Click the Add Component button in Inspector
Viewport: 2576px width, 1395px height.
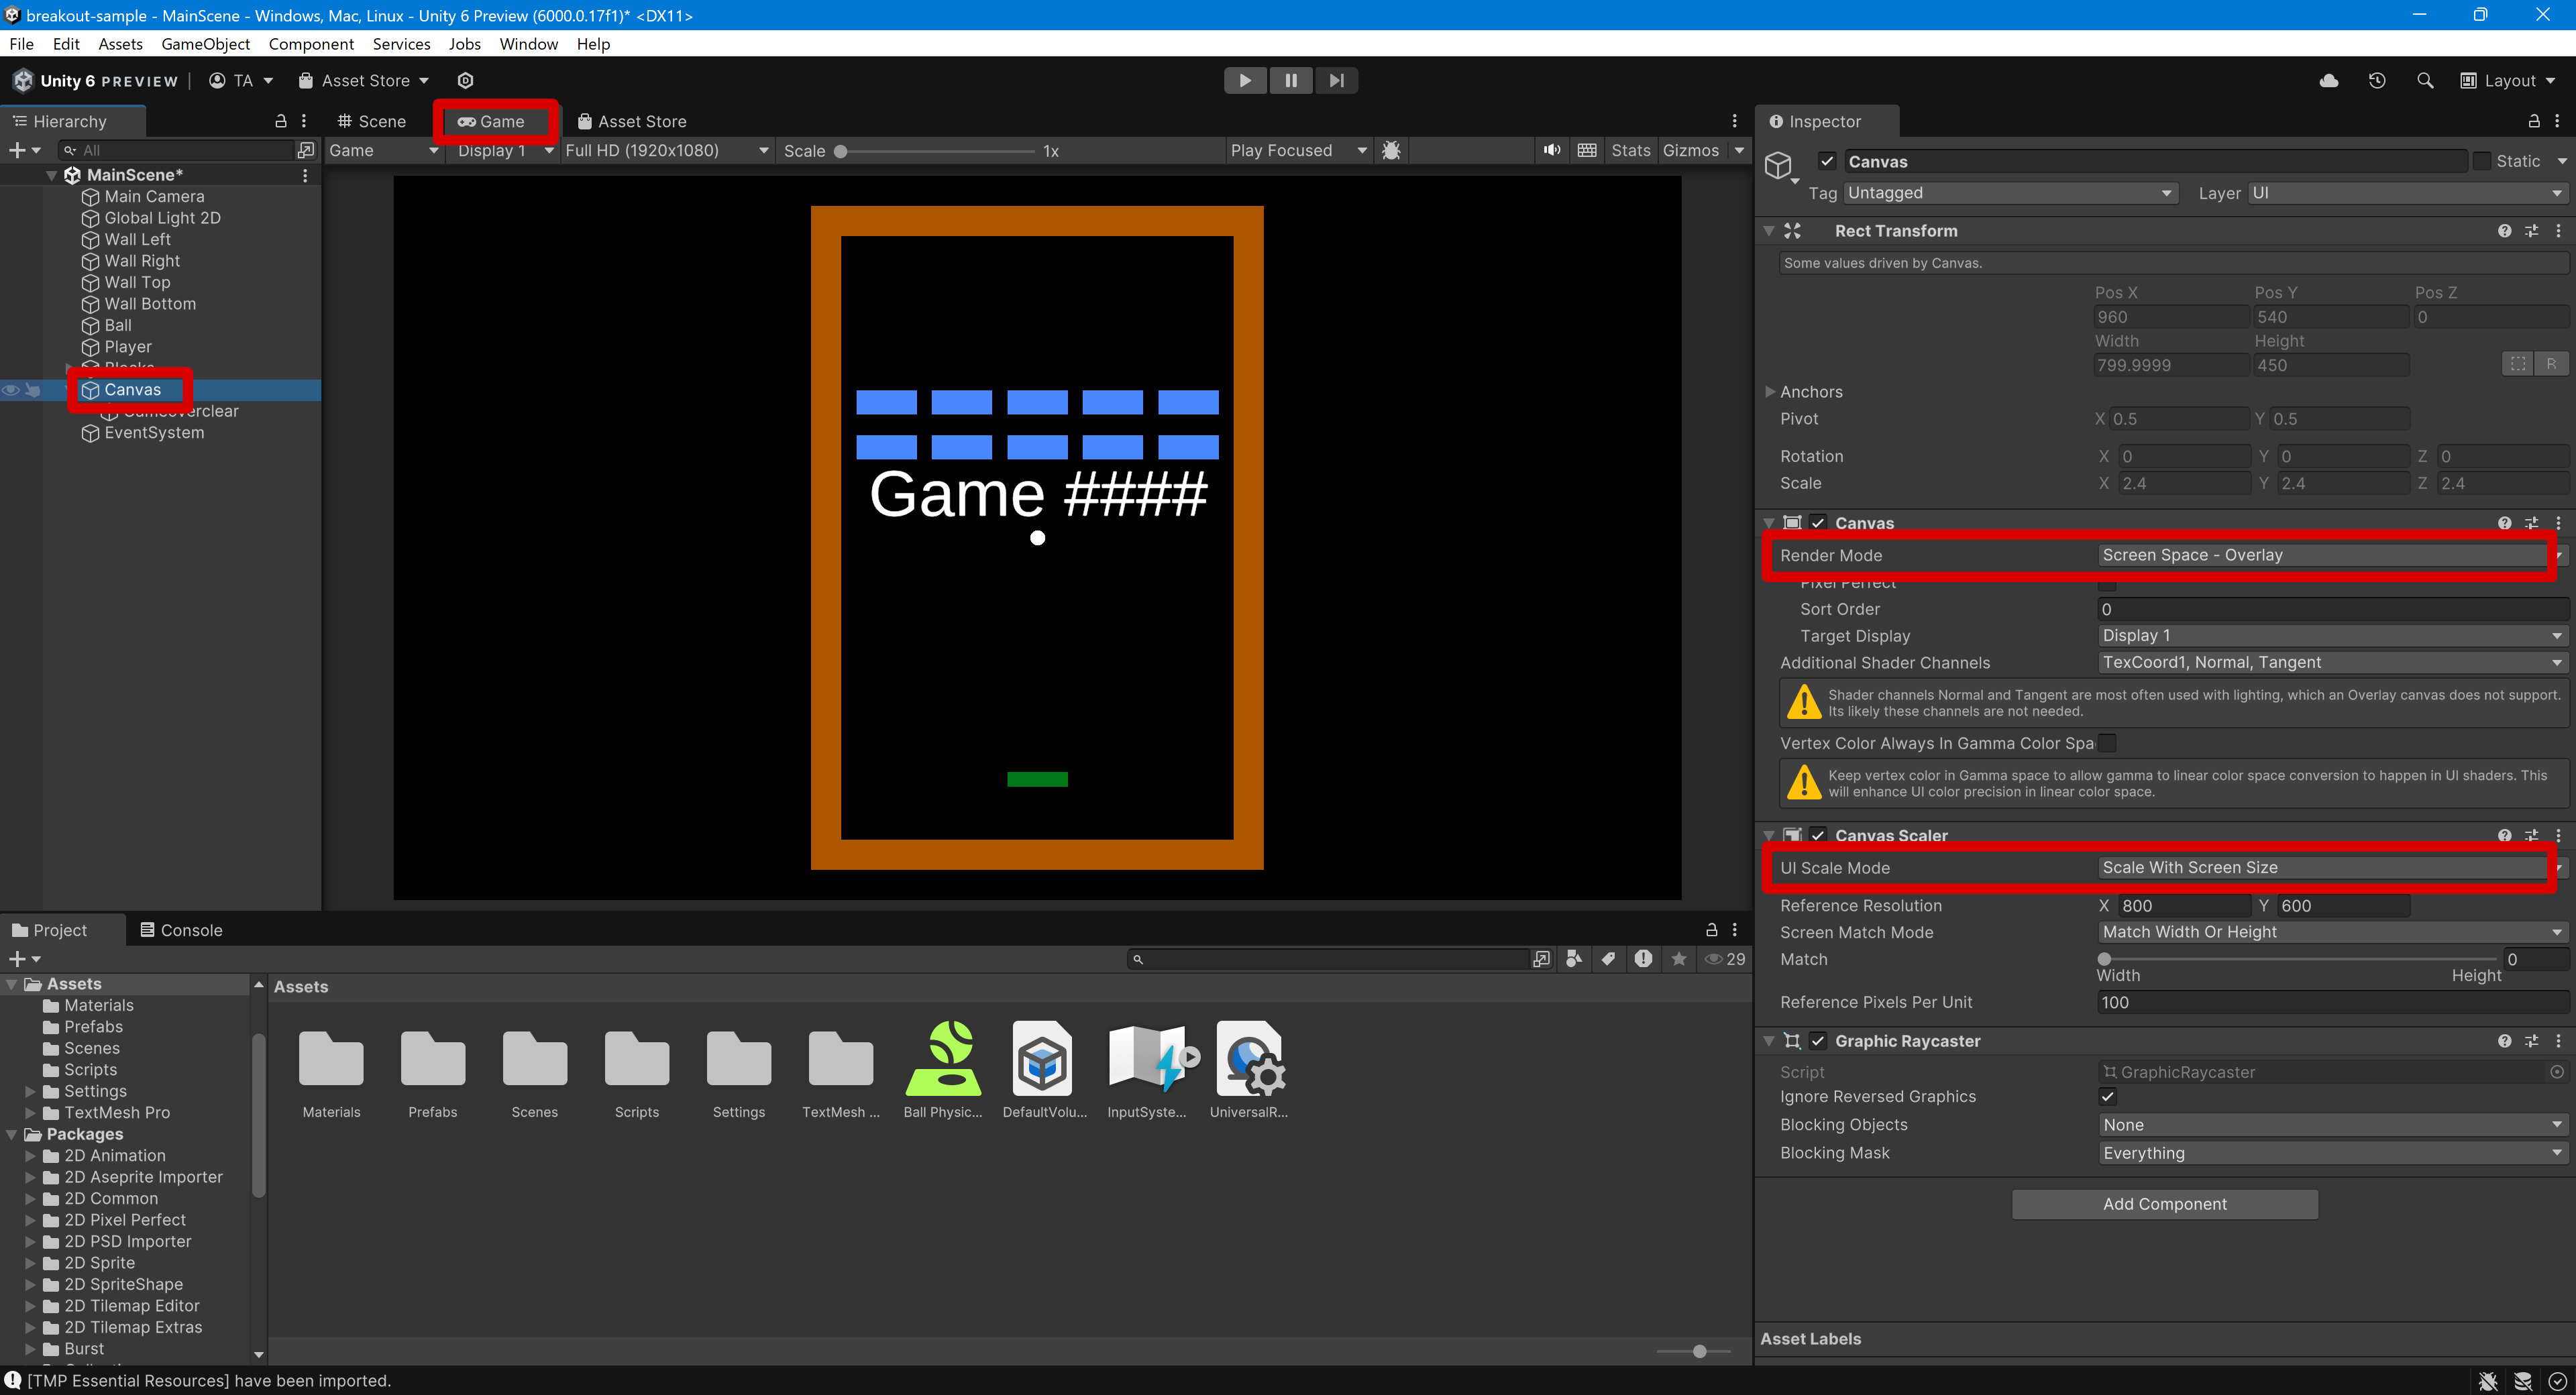[2164, 1203]
